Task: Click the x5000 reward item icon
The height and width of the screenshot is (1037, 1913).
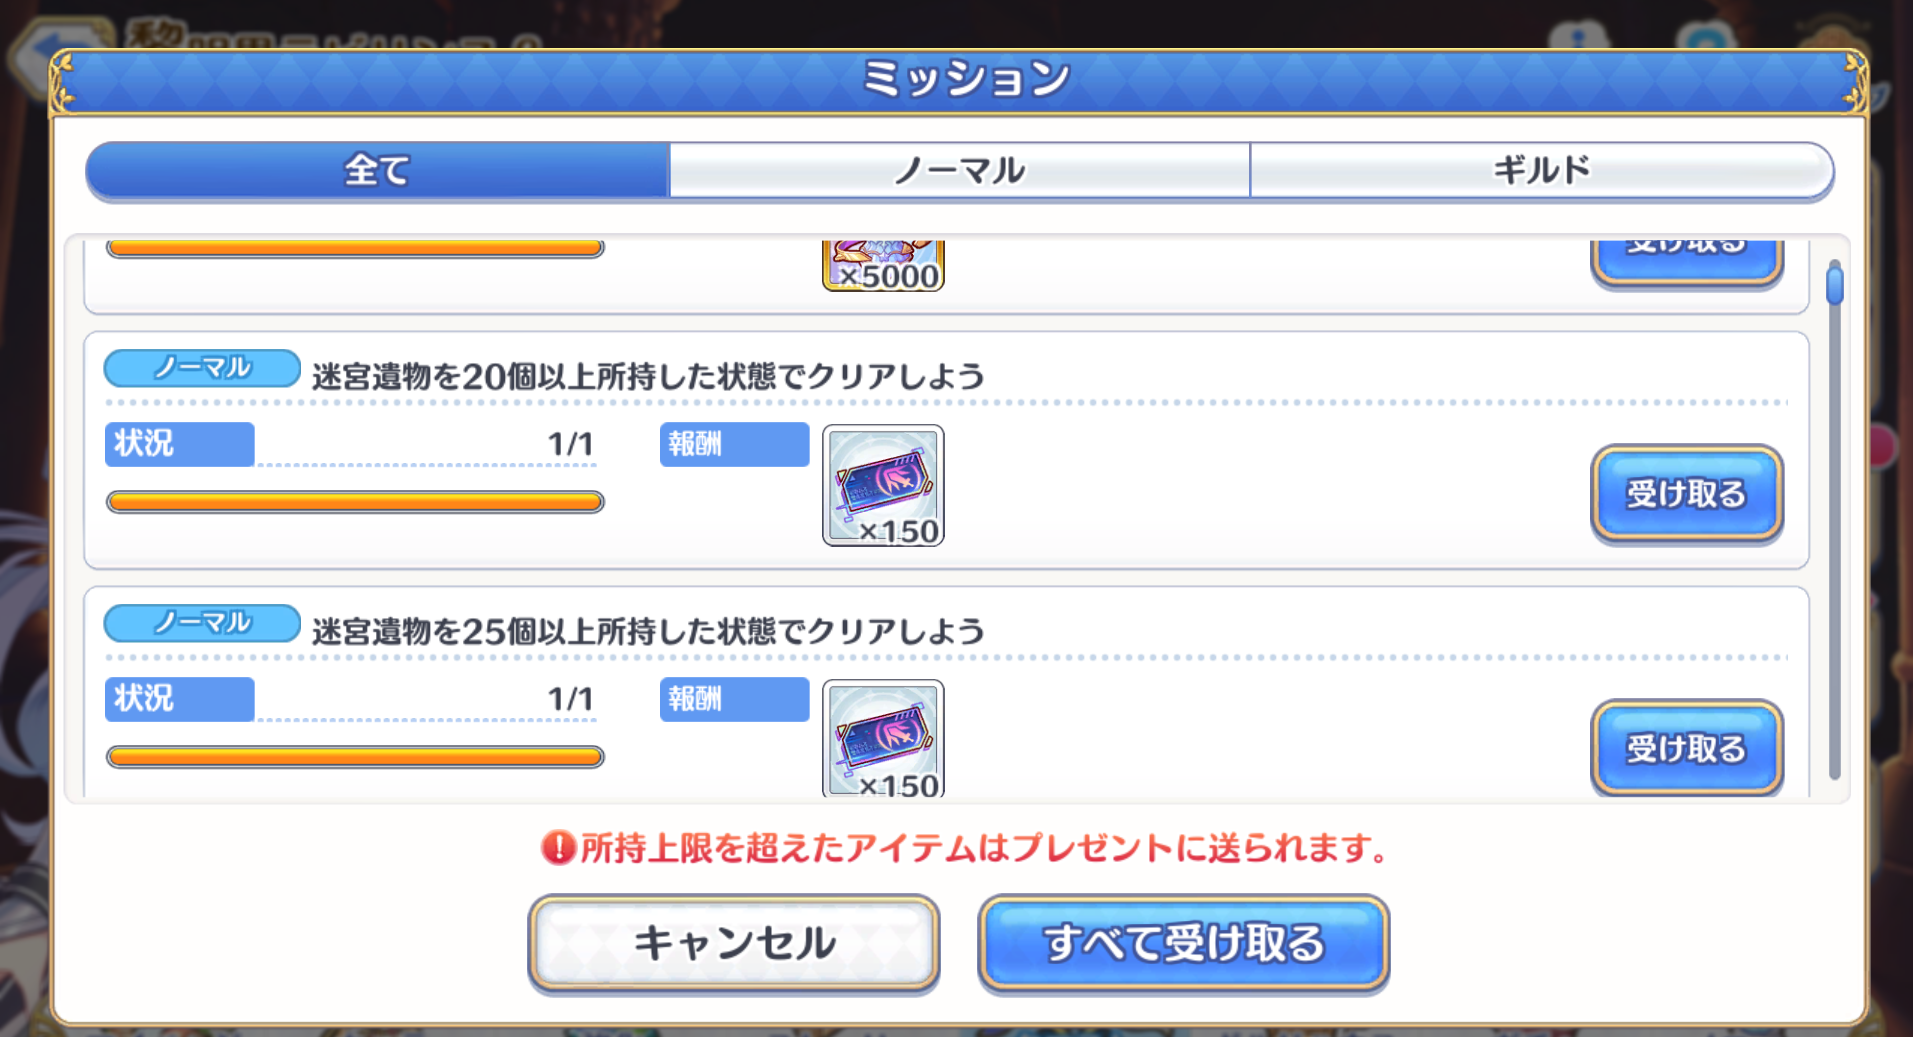Action: [x=883, y=266]
